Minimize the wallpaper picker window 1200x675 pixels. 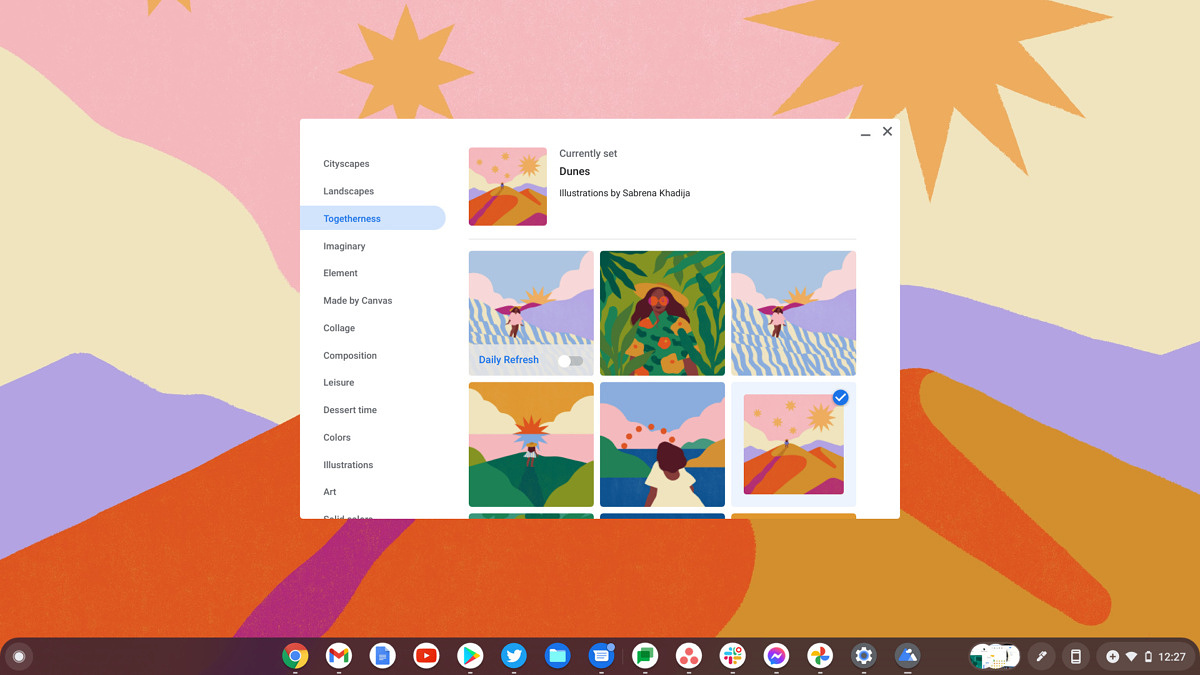click(x=865, y=133)
